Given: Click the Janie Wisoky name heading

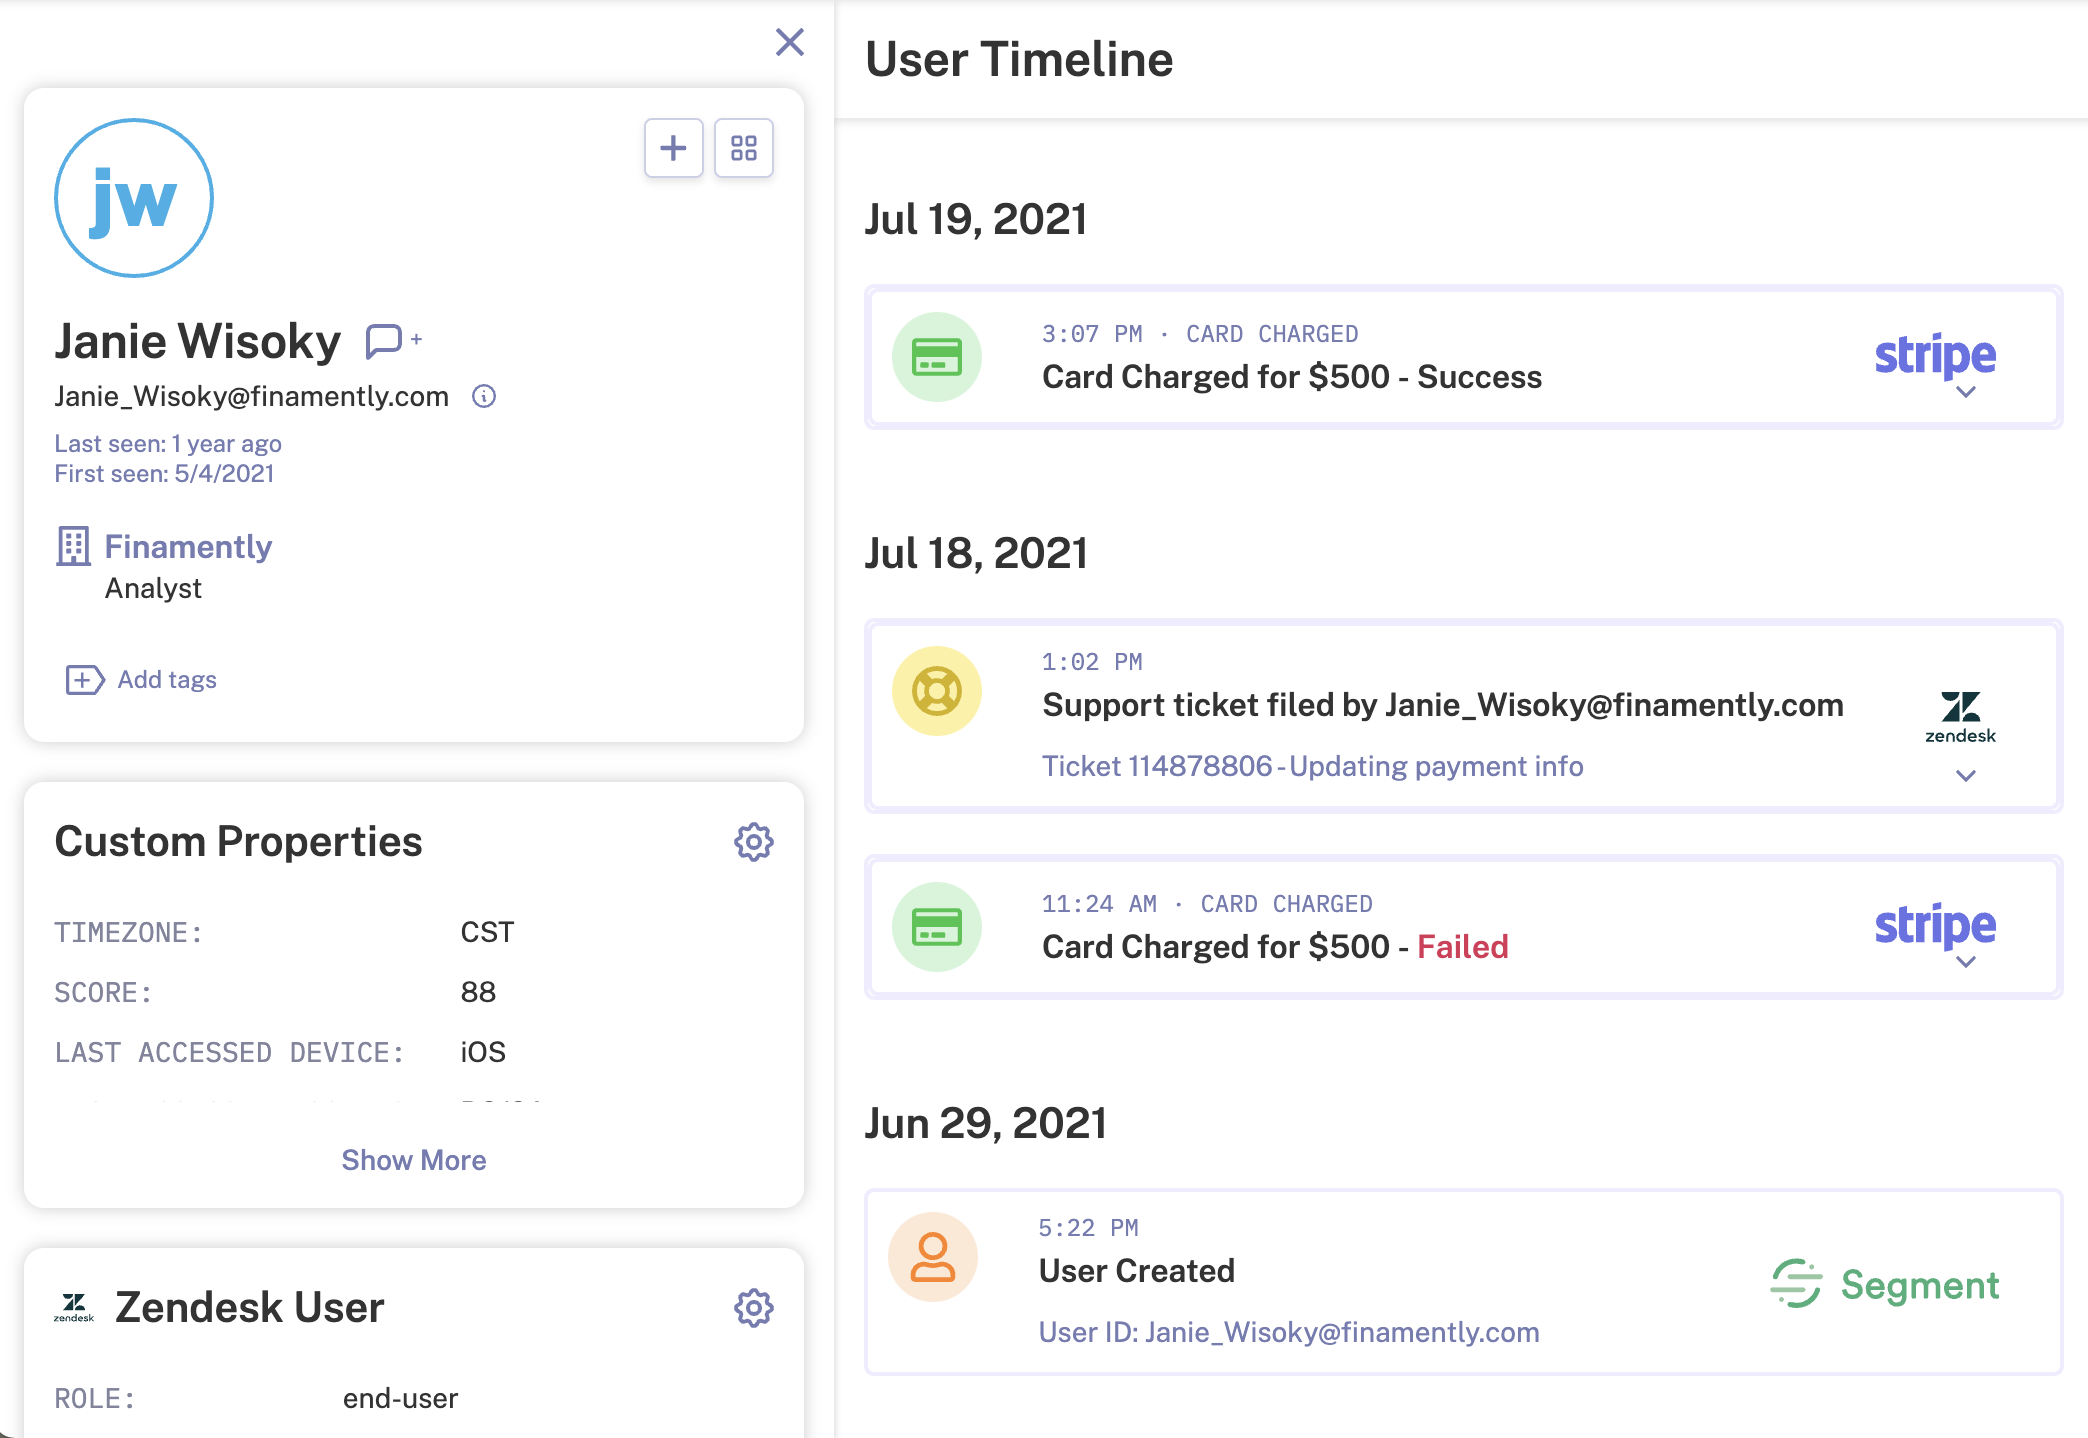Looking at the screenshot, I should (x=198, y=341).
